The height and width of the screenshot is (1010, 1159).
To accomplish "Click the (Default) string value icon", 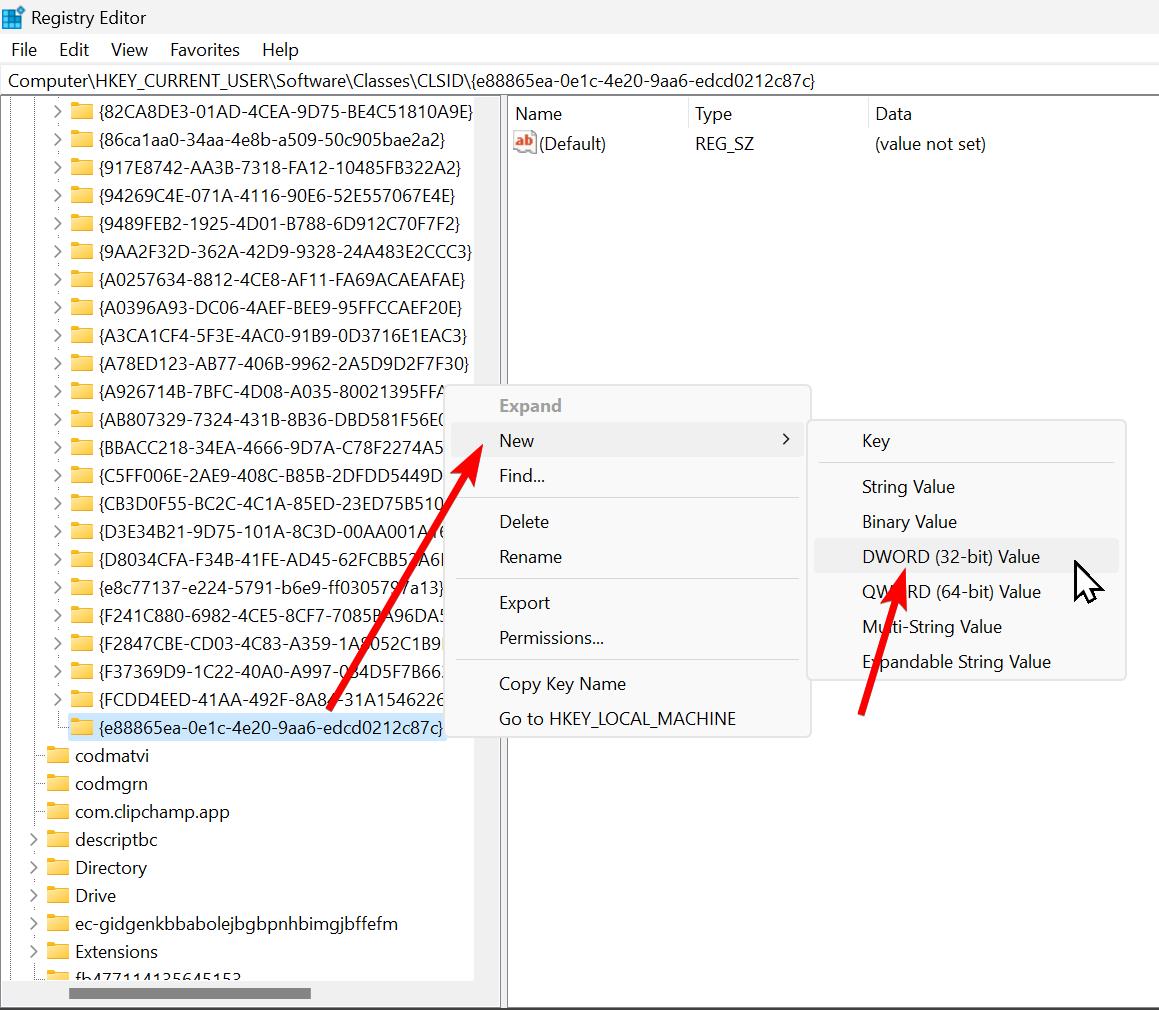I will coord(524,143).
